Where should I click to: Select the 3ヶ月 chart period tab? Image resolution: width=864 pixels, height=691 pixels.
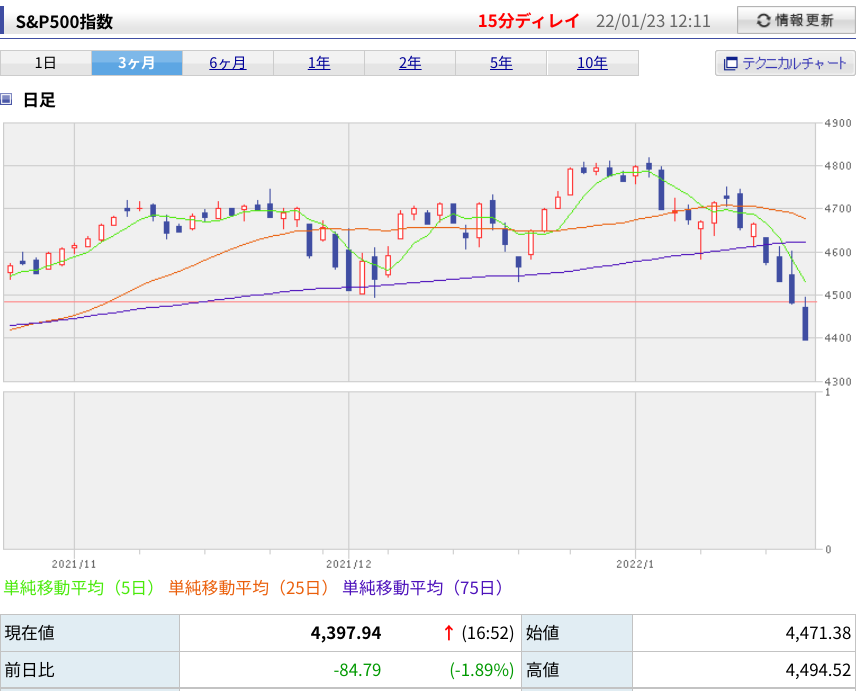137,63
